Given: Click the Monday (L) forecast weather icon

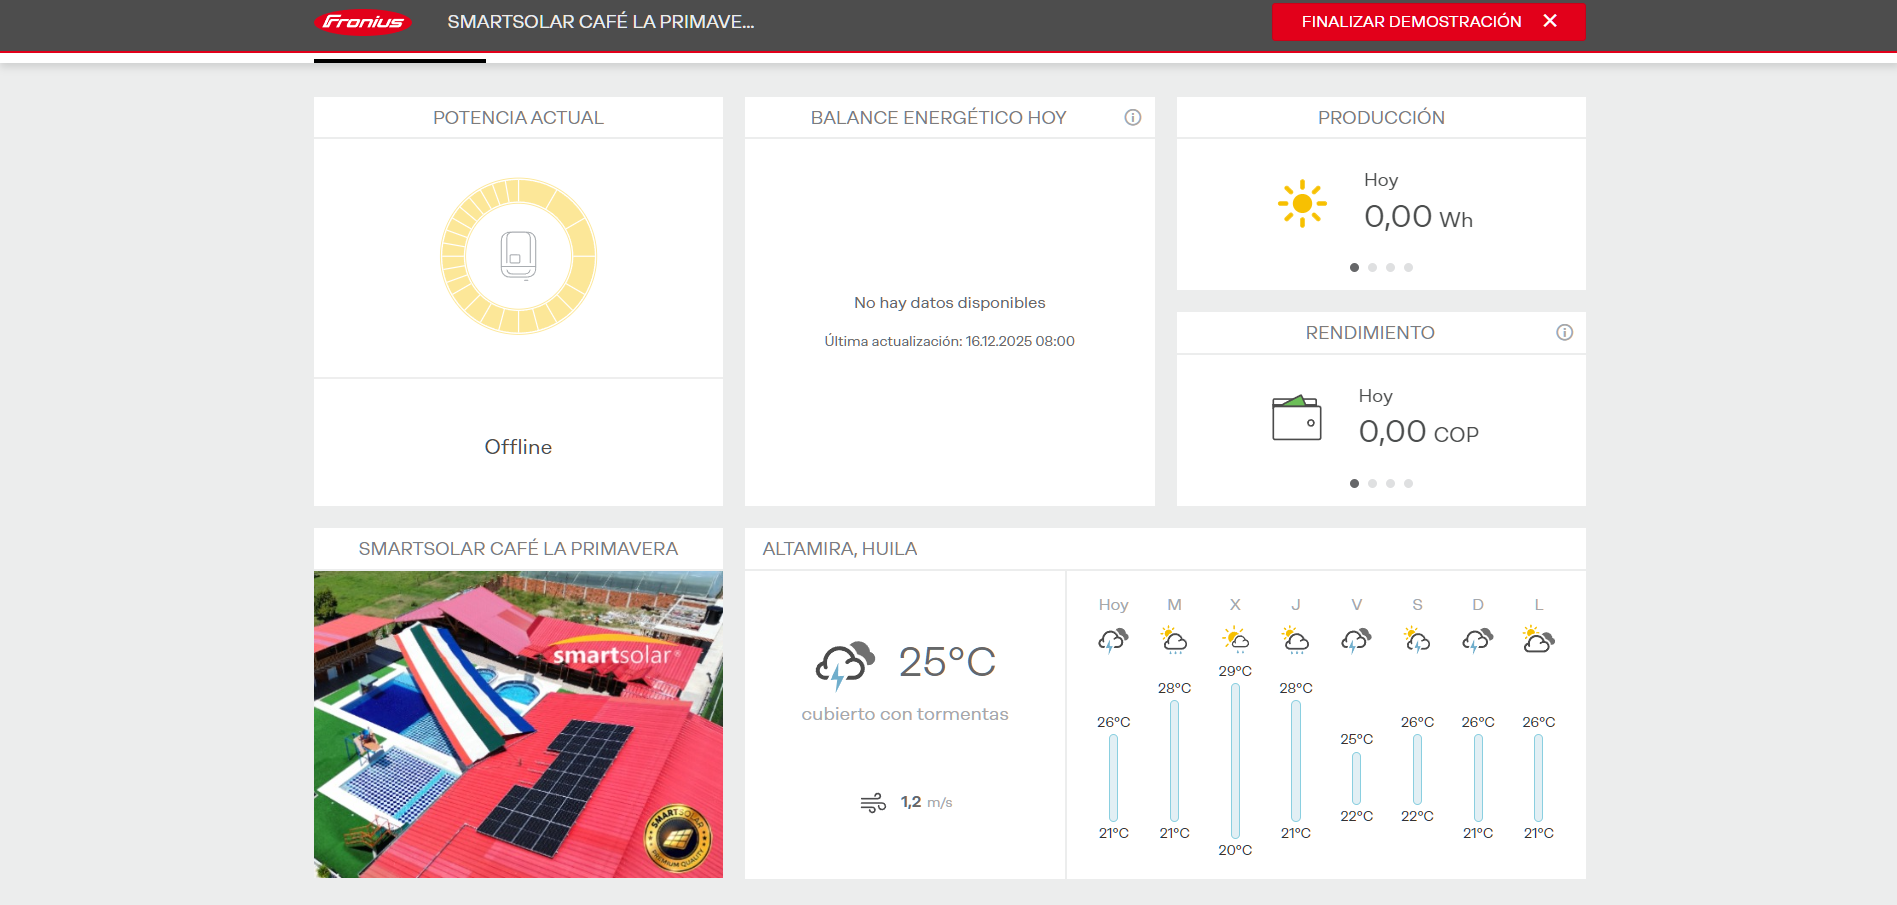Looking at the screenshot, I should click(1538, 640).
